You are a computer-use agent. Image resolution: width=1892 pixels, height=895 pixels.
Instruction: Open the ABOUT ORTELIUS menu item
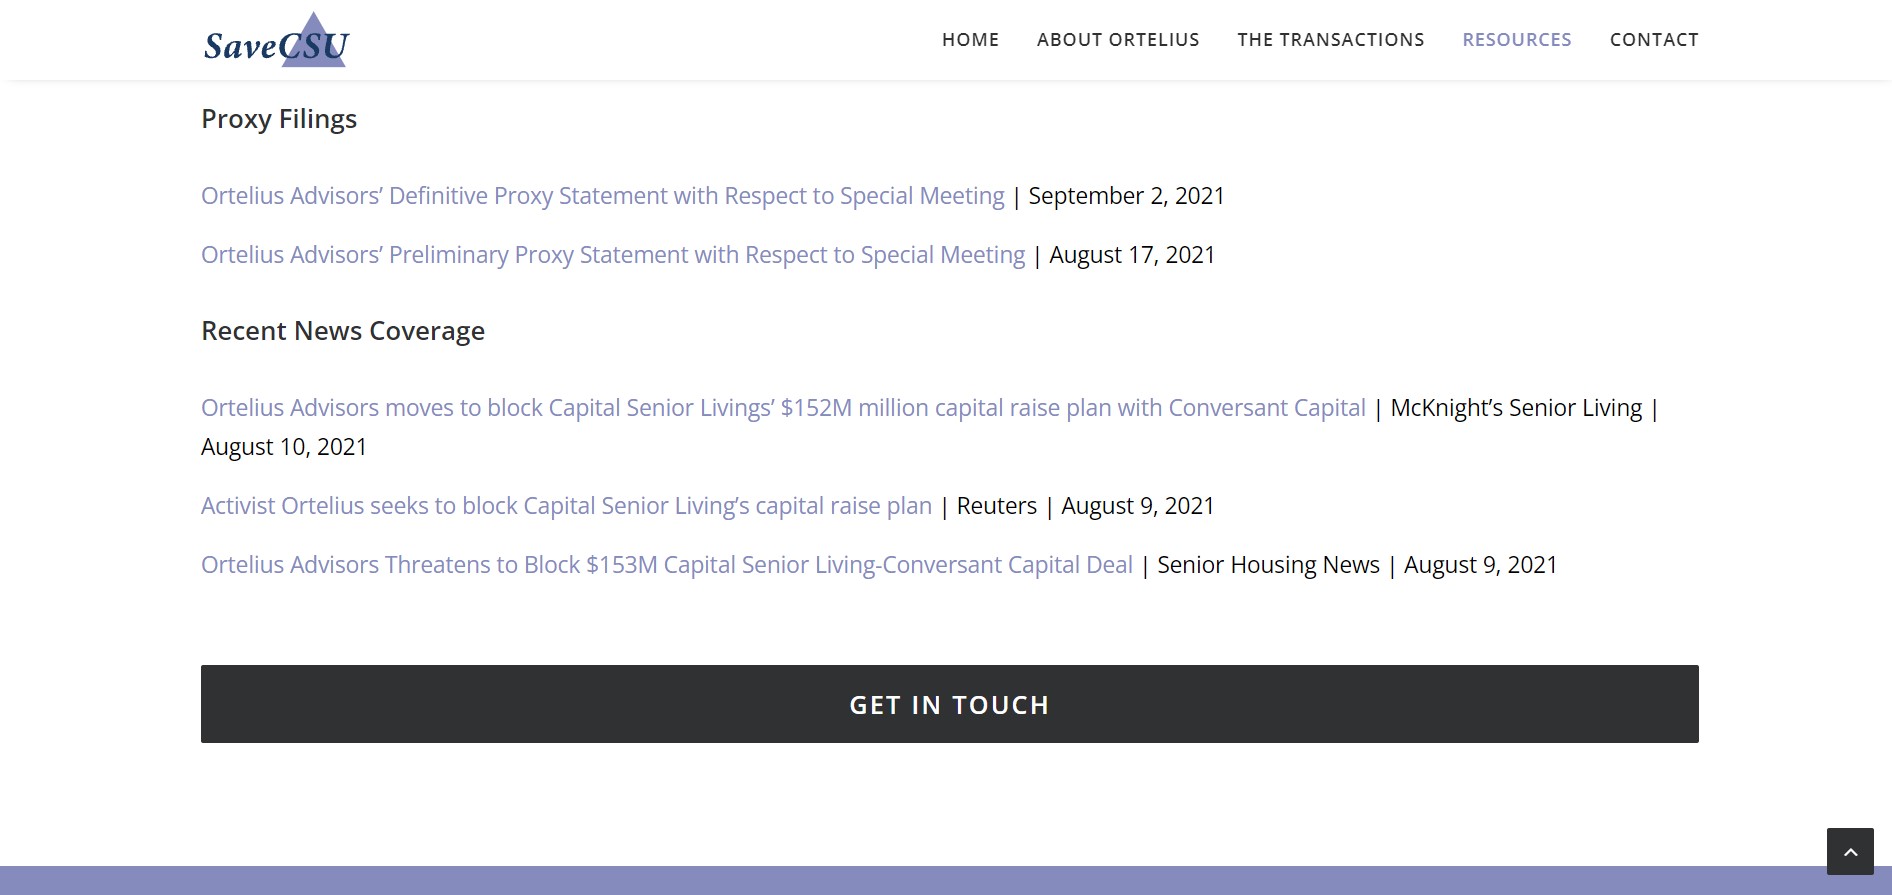1118,40
